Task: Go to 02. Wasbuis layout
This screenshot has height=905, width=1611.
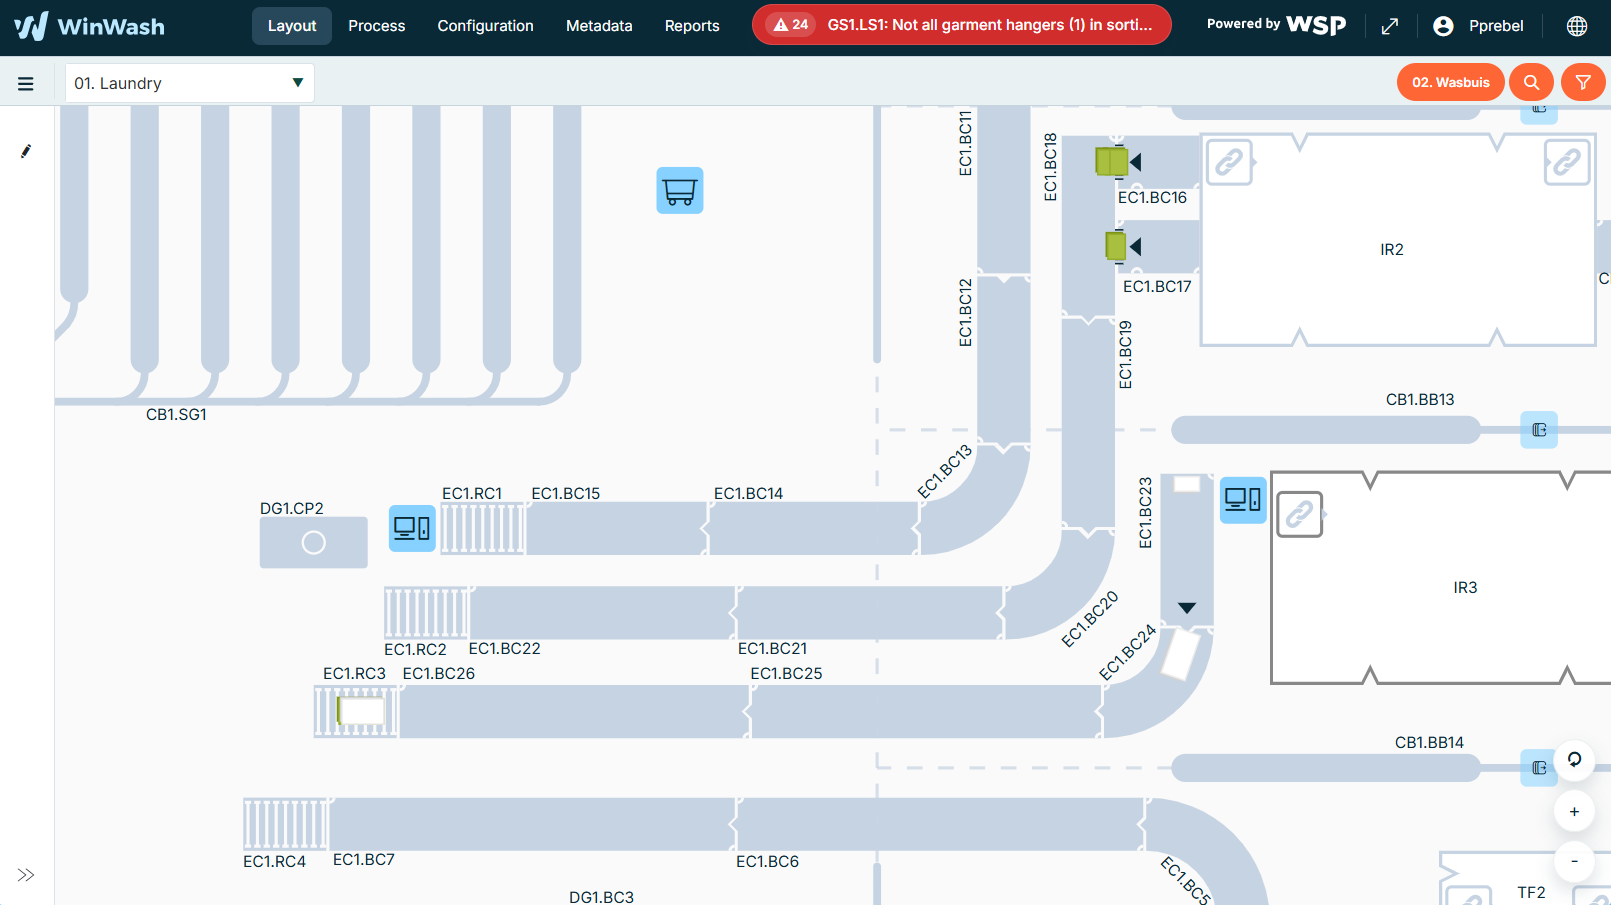Action: 1450,83
